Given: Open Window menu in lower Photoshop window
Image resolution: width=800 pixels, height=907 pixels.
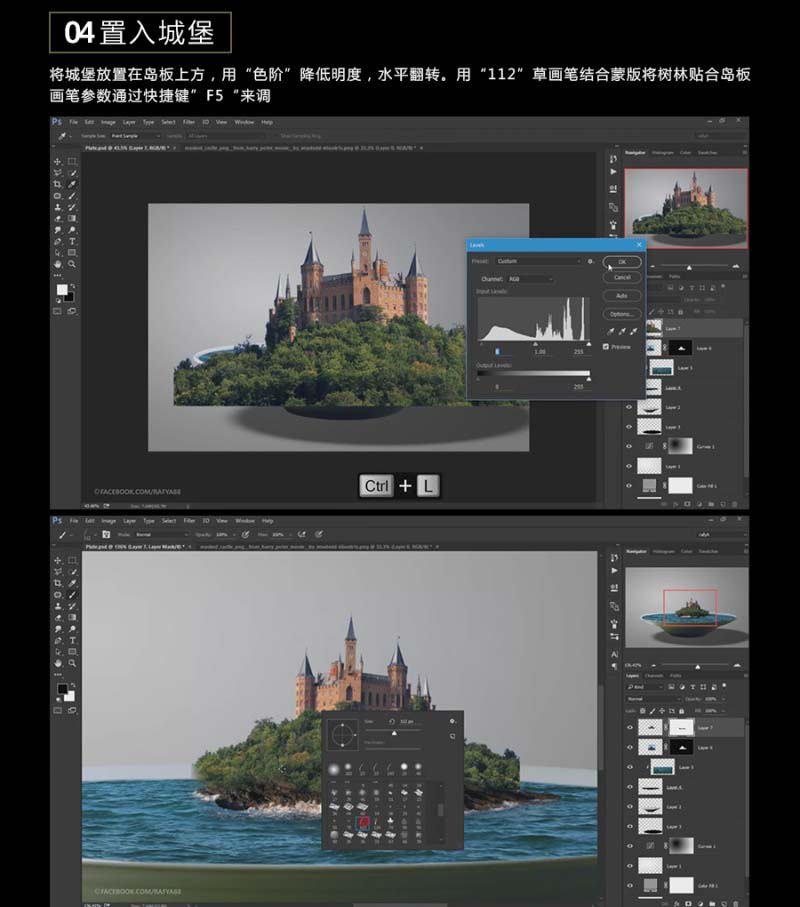Looking at the screenshot, I should coord(245,521).
